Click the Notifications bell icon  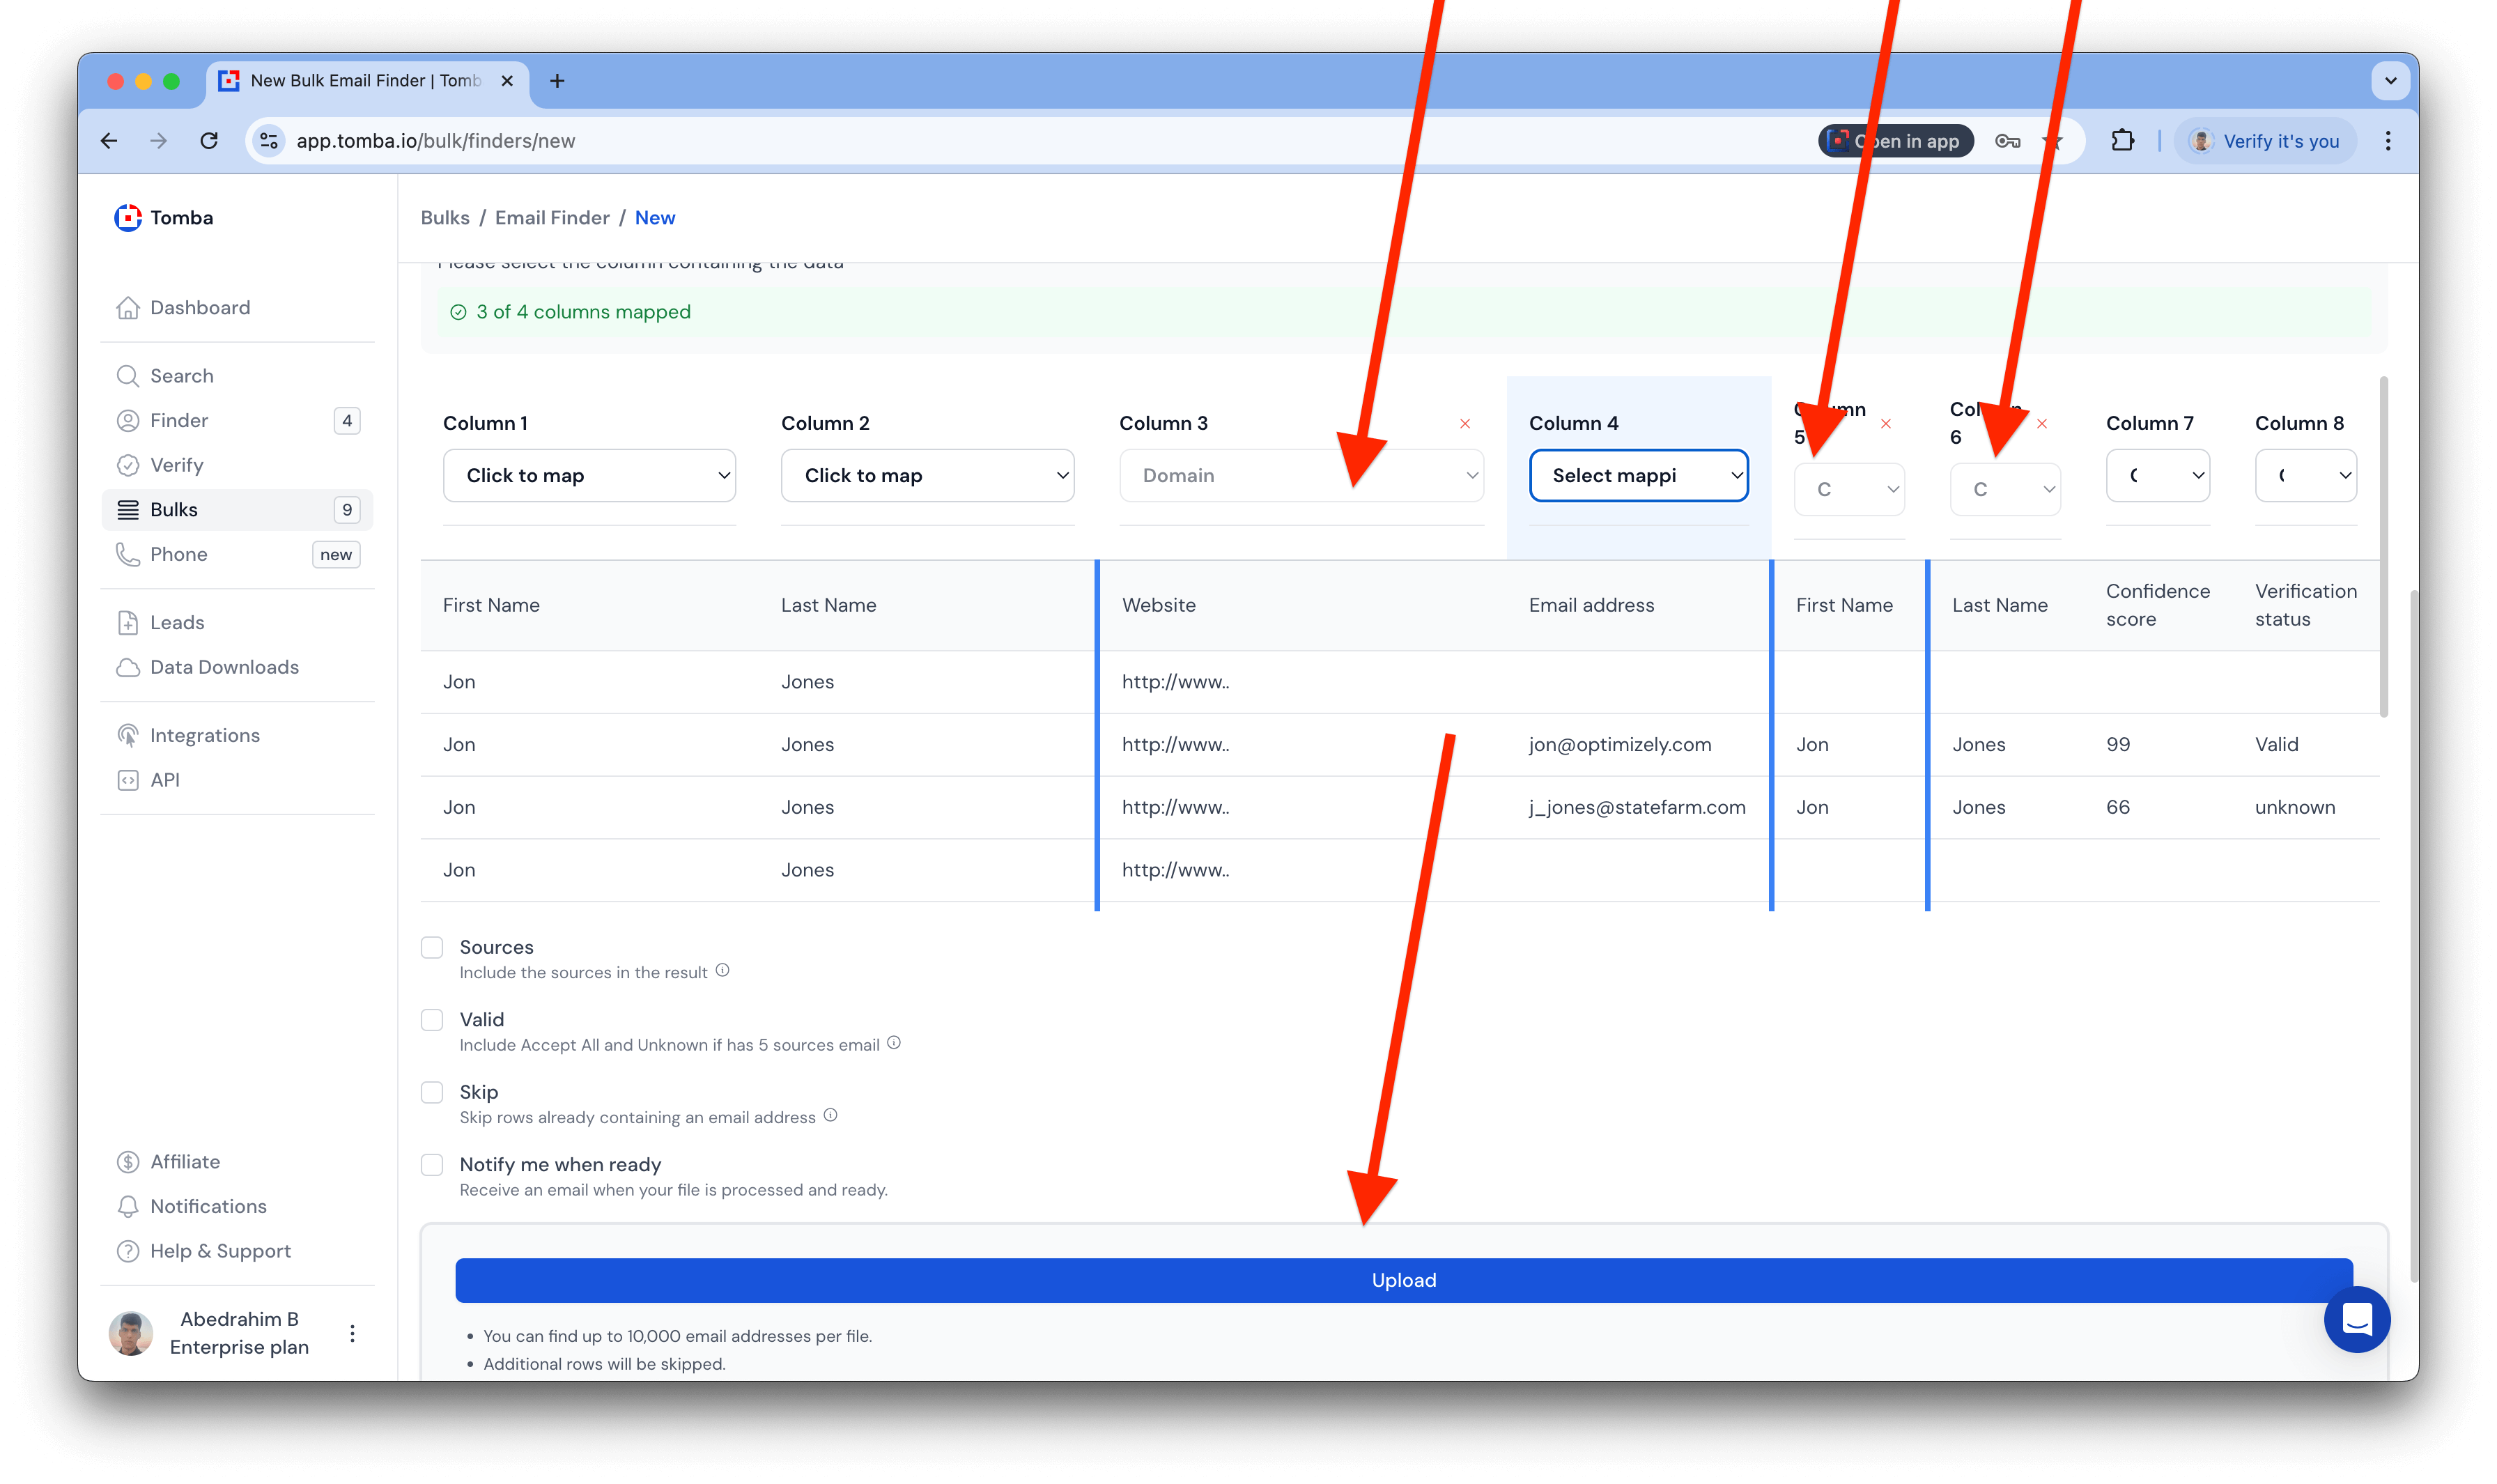(128, 1207)
